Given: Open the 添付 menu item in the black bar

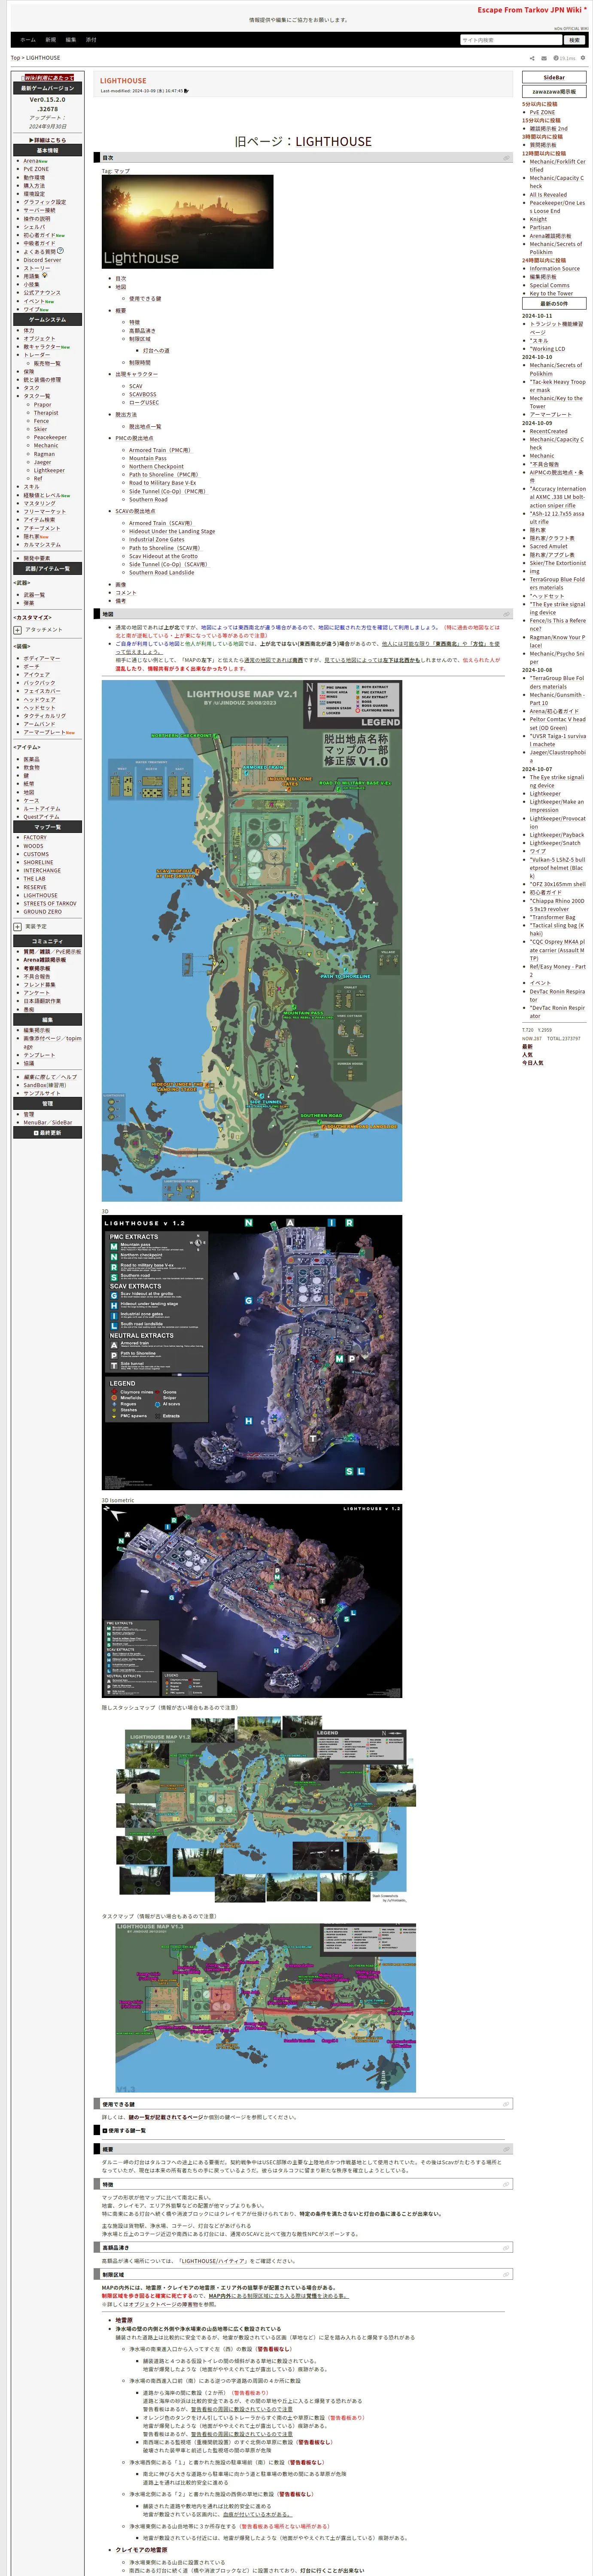Looking at the screenshot, I should click(x=91, y=39).
